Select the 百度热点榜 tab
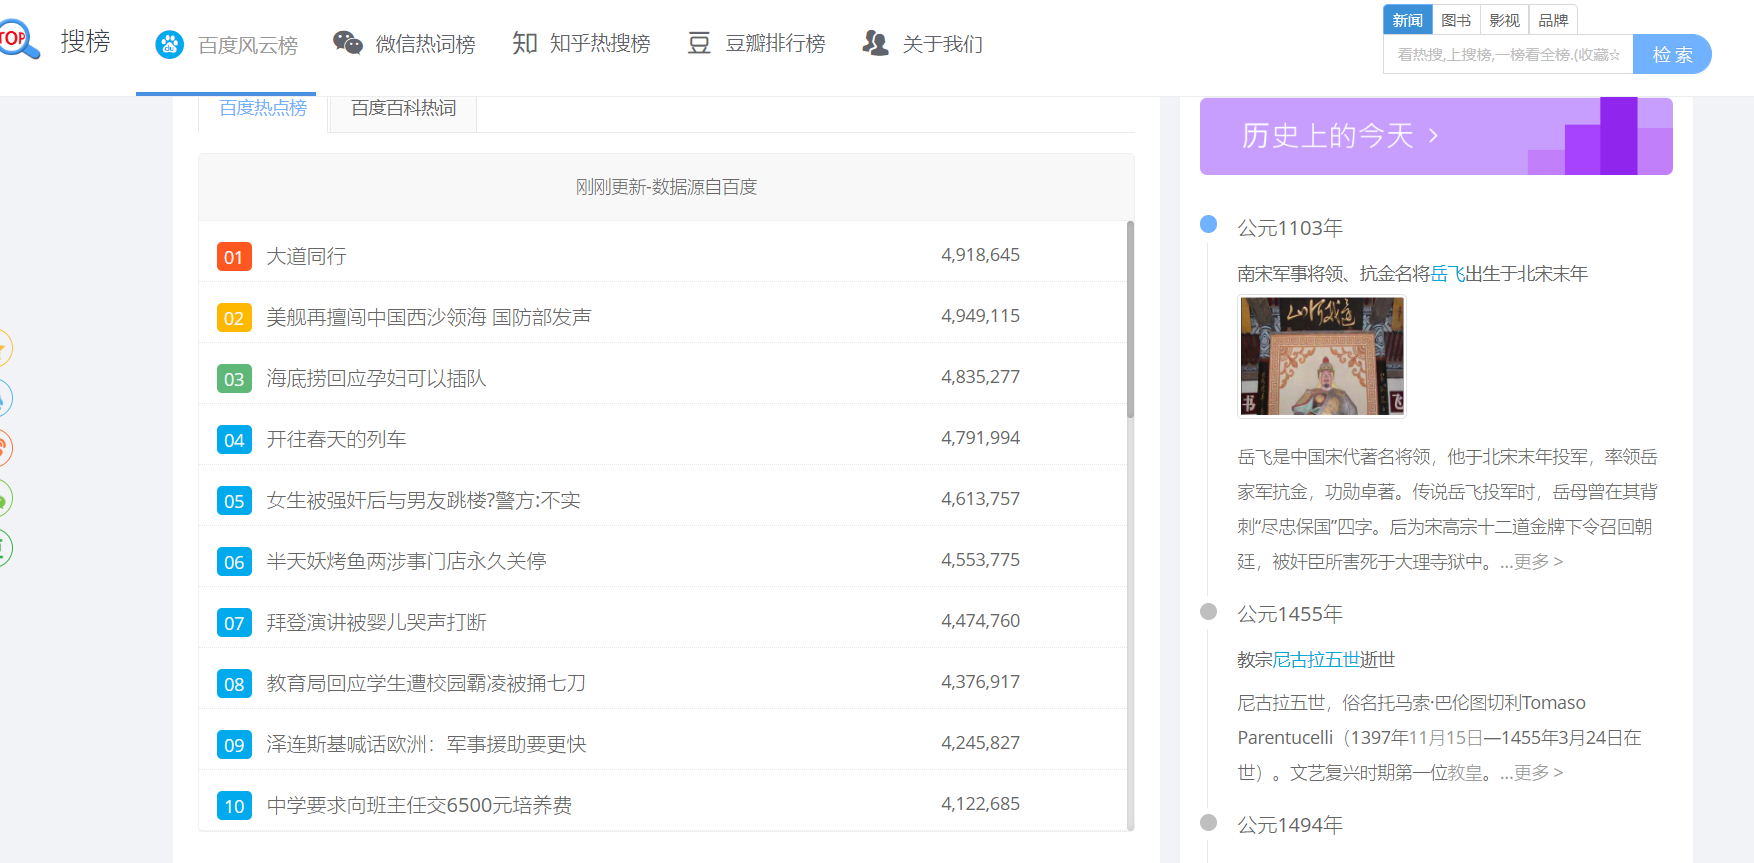1754x863 pixels. click(263, 108)
